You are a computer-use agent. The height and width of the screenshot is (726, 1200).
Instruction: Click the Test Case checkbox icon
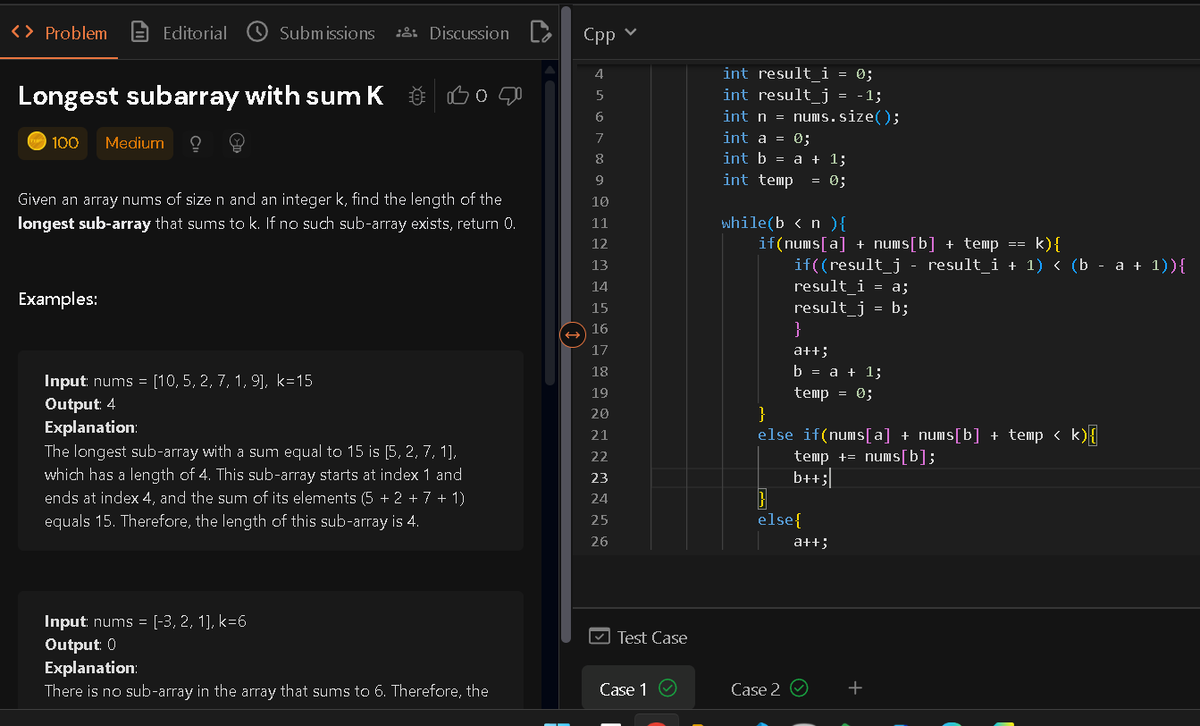[x=599, y=636]
